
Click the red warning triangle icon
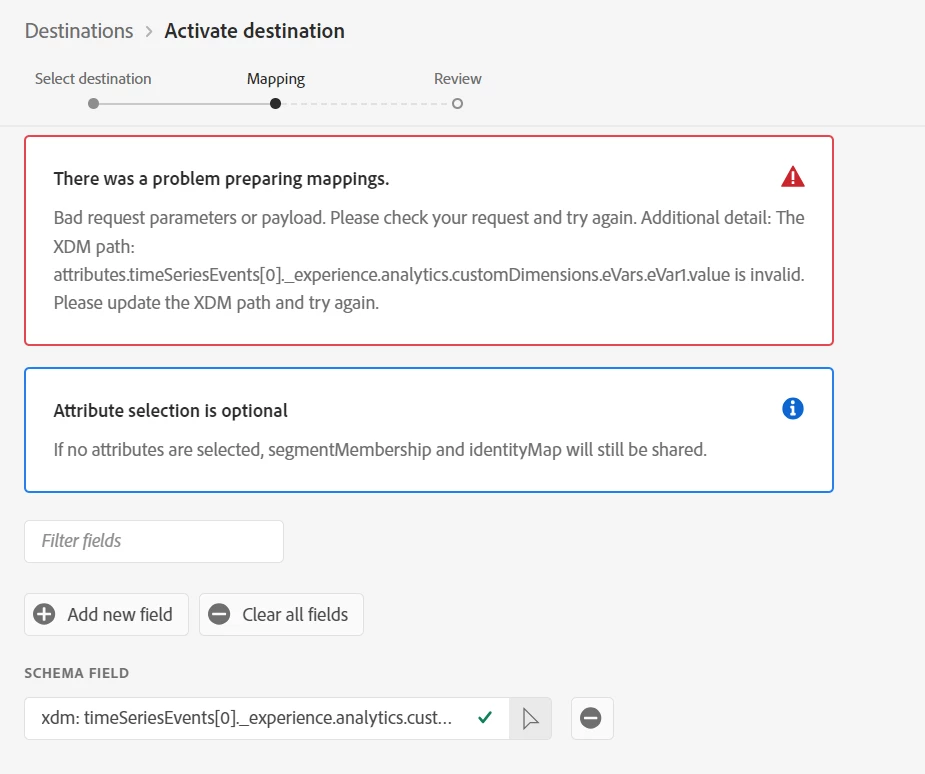pyautogui.click(x=792, y=177)
